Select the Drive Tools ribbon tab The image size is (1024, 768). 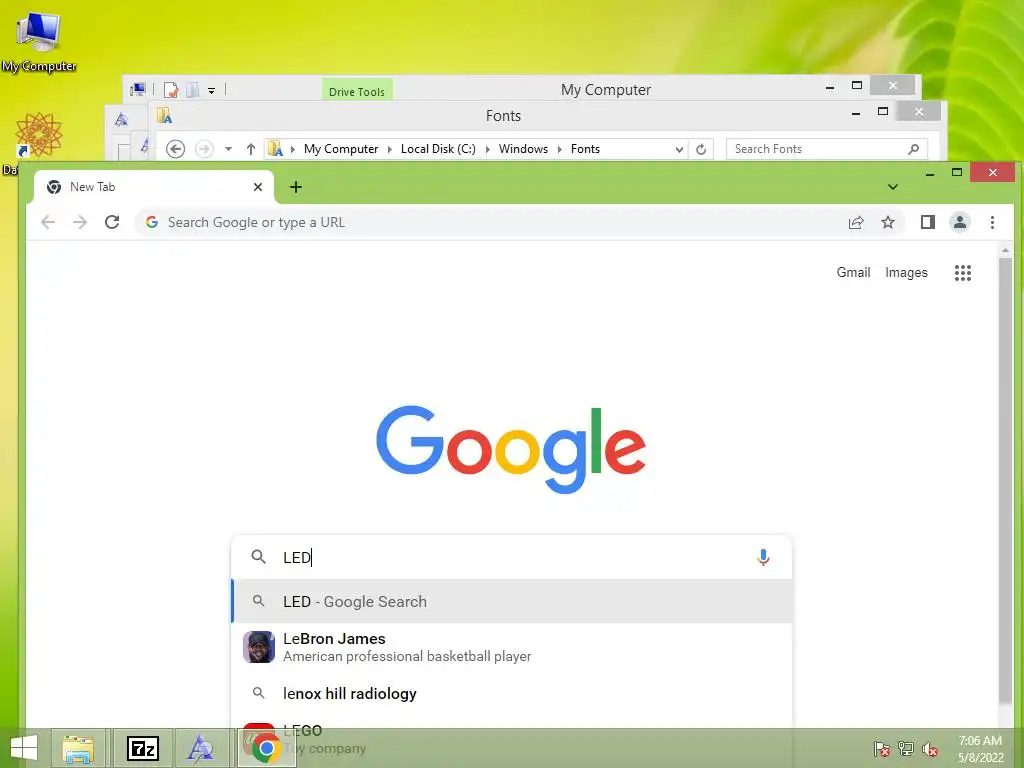pyautogui.click(x=357, y=91)
